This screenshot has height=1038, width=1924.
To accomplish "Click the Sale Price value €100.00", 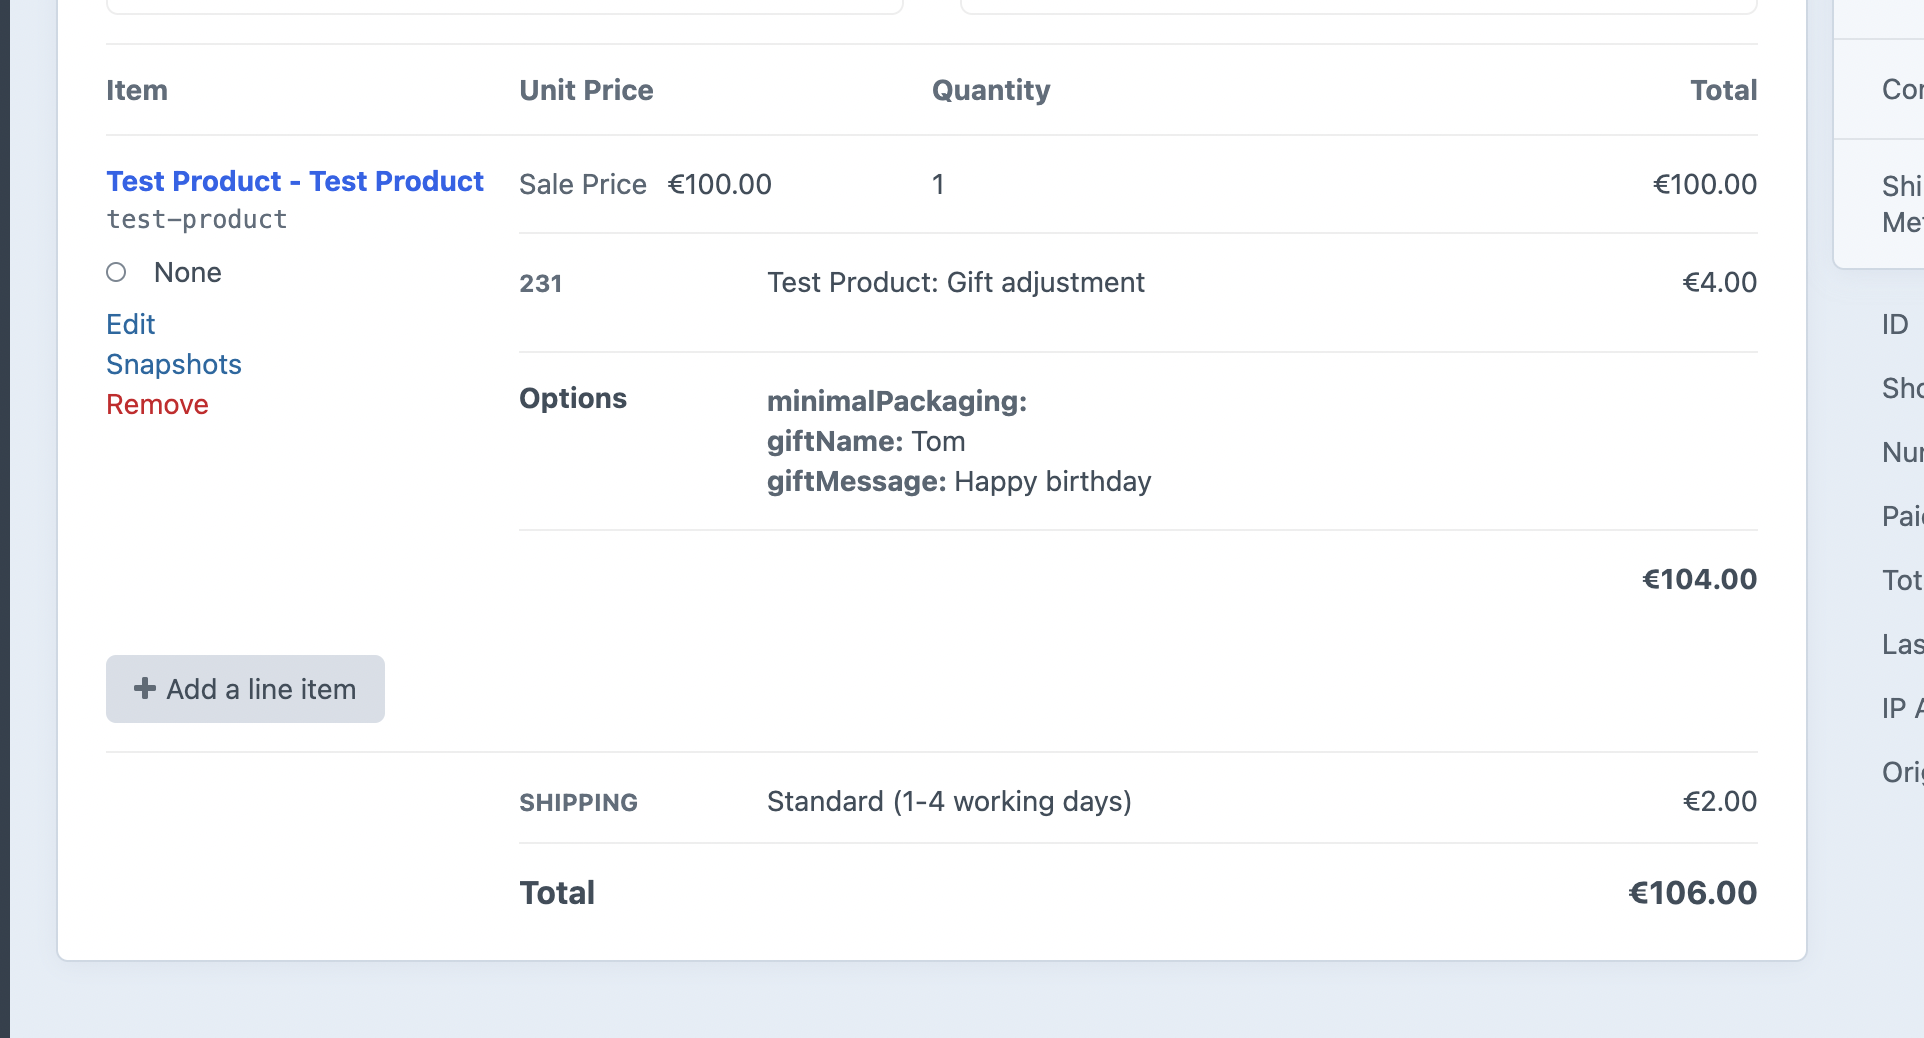I will [x=718, y=184].
